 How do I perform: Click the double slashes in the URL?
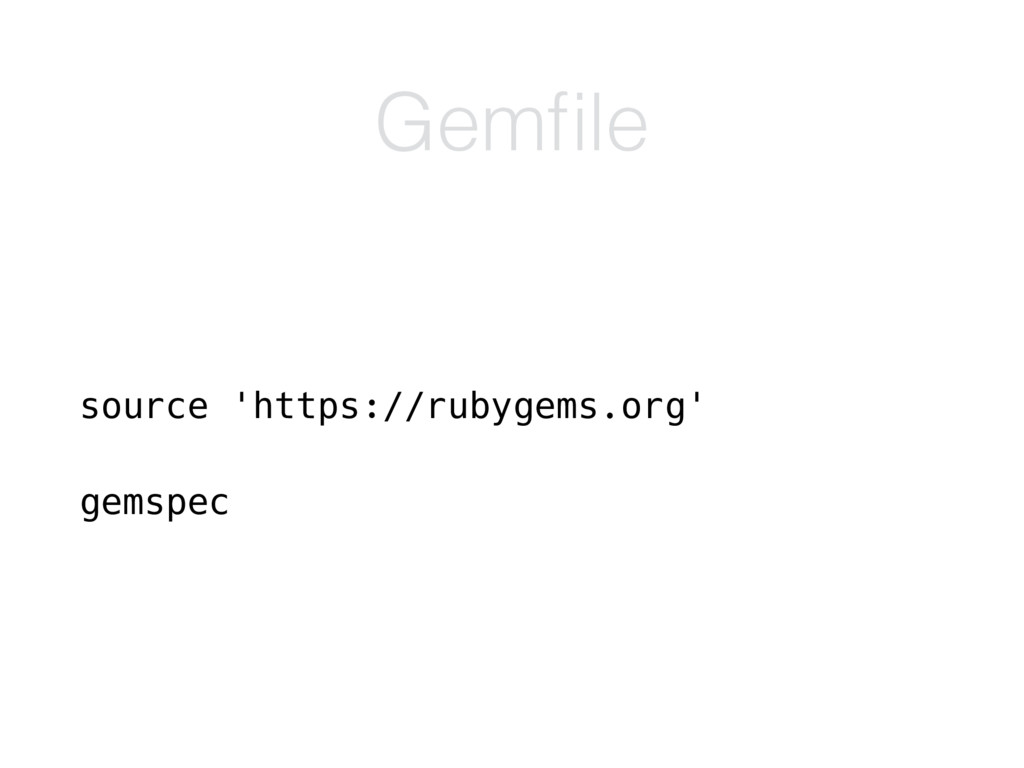click(x=402, y=406)
